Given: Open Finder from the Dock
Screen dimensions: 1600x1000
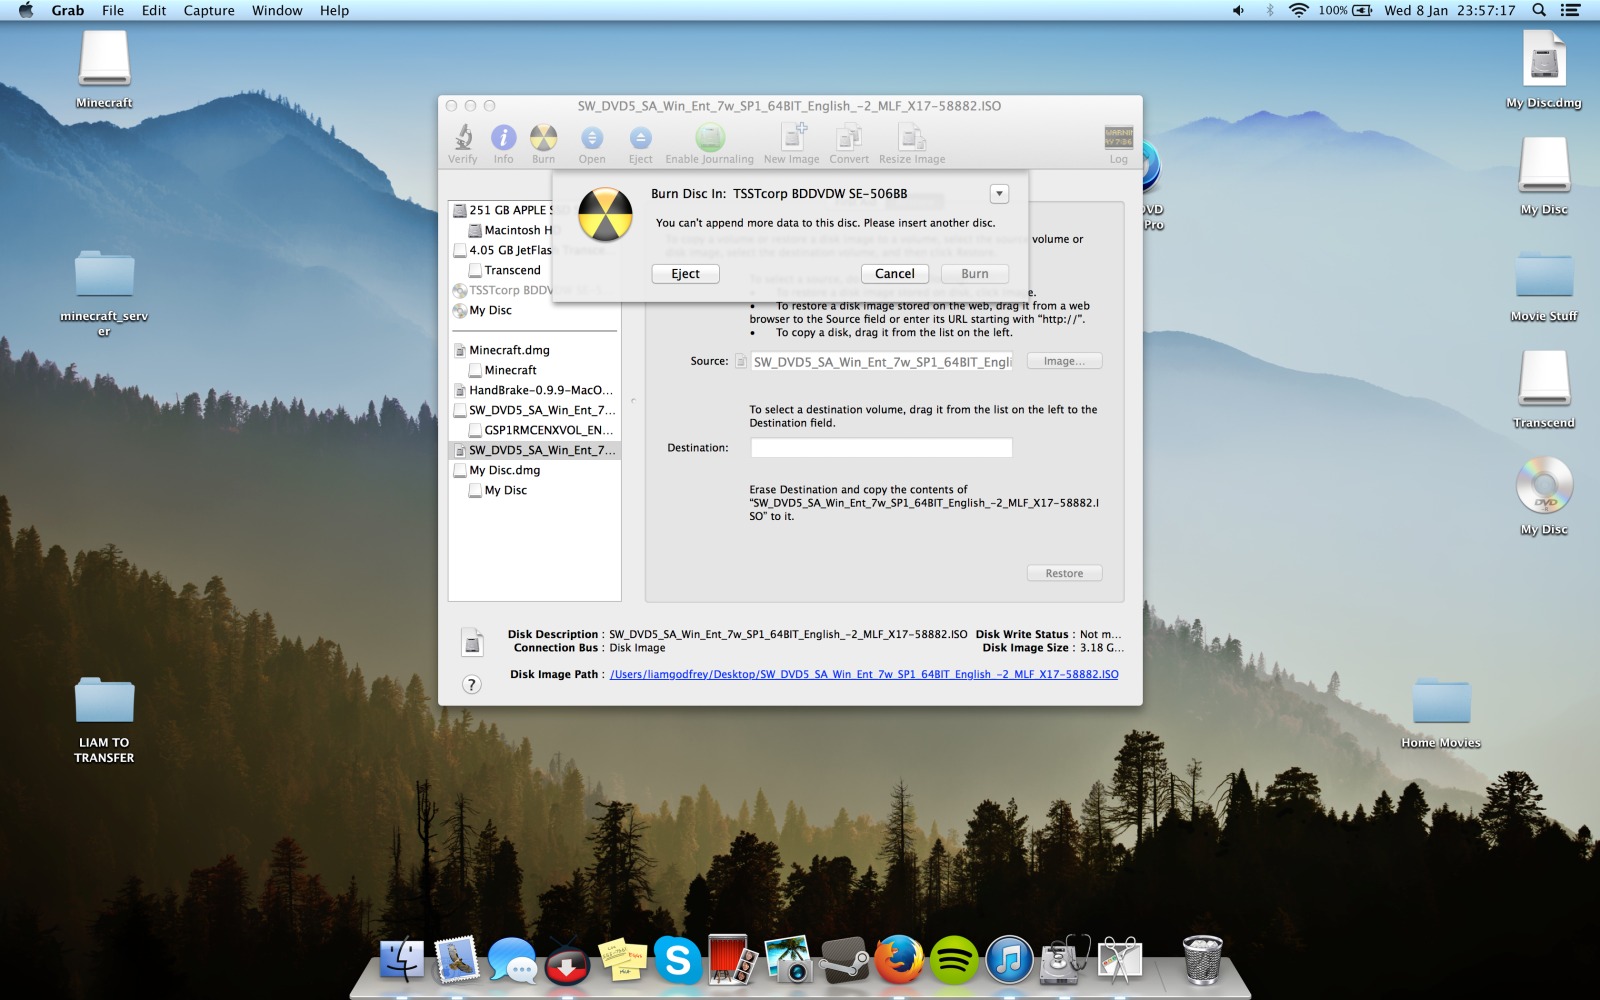Looking at the screenshot, I should point(402,959).
